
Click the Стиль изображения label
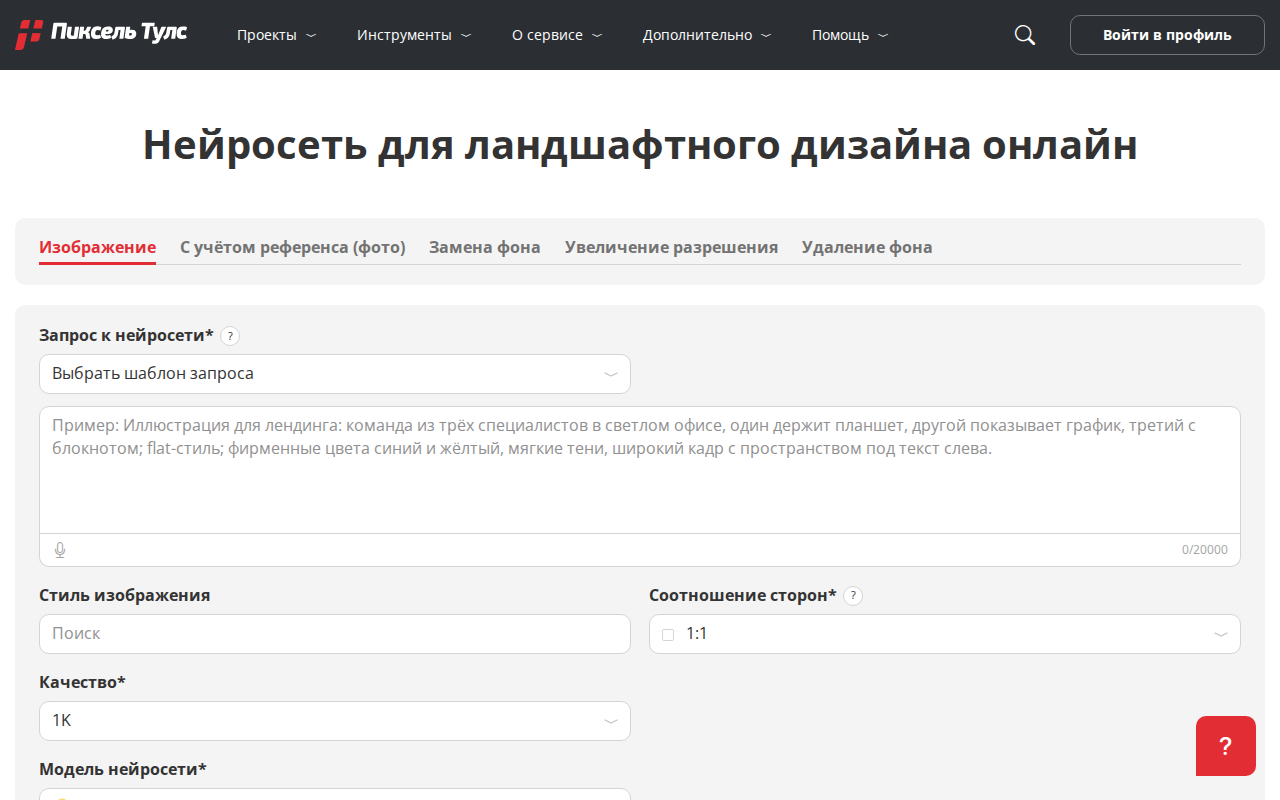(x=125, y=595)
